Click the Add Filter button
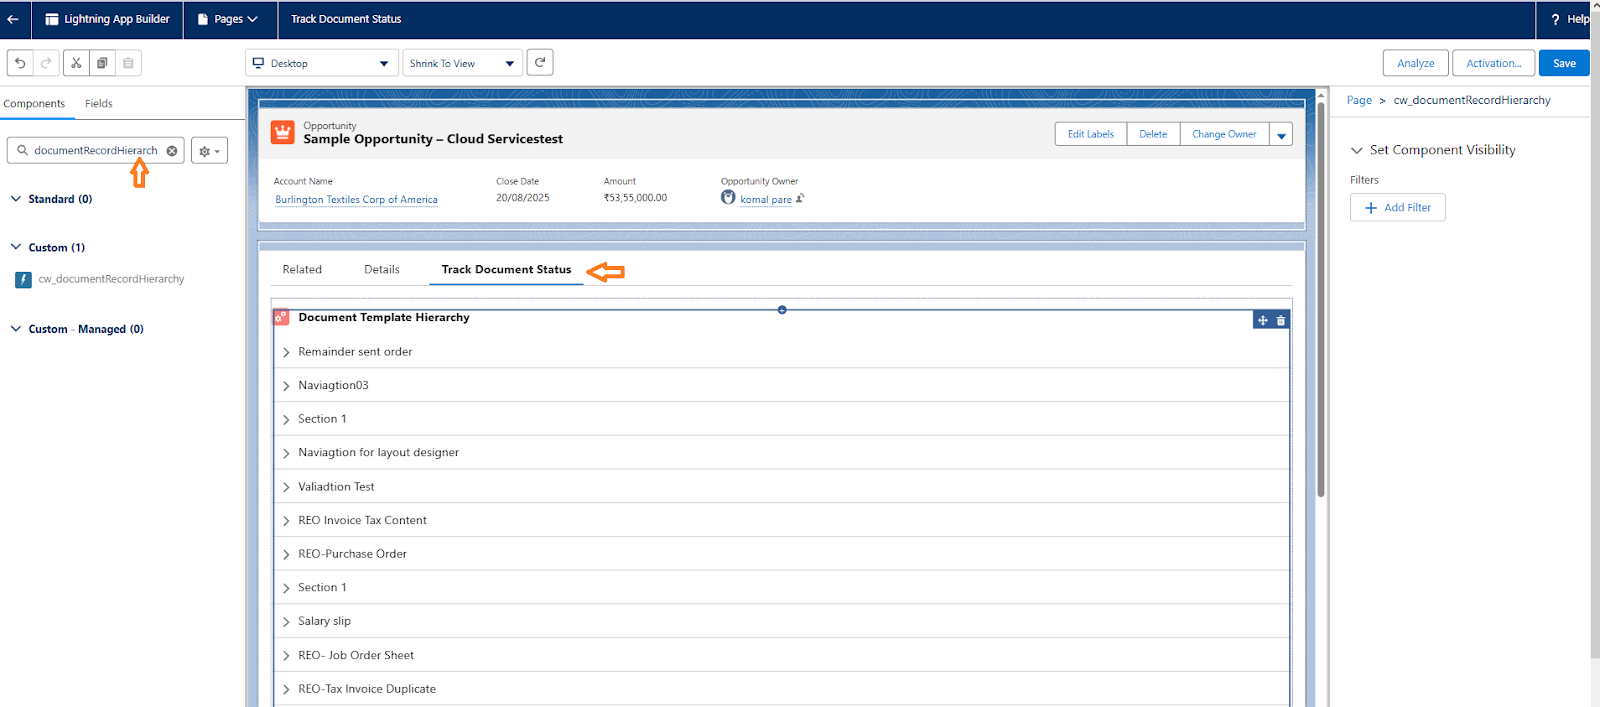Screen dimensions: 1600x707 click(1397, 207)
